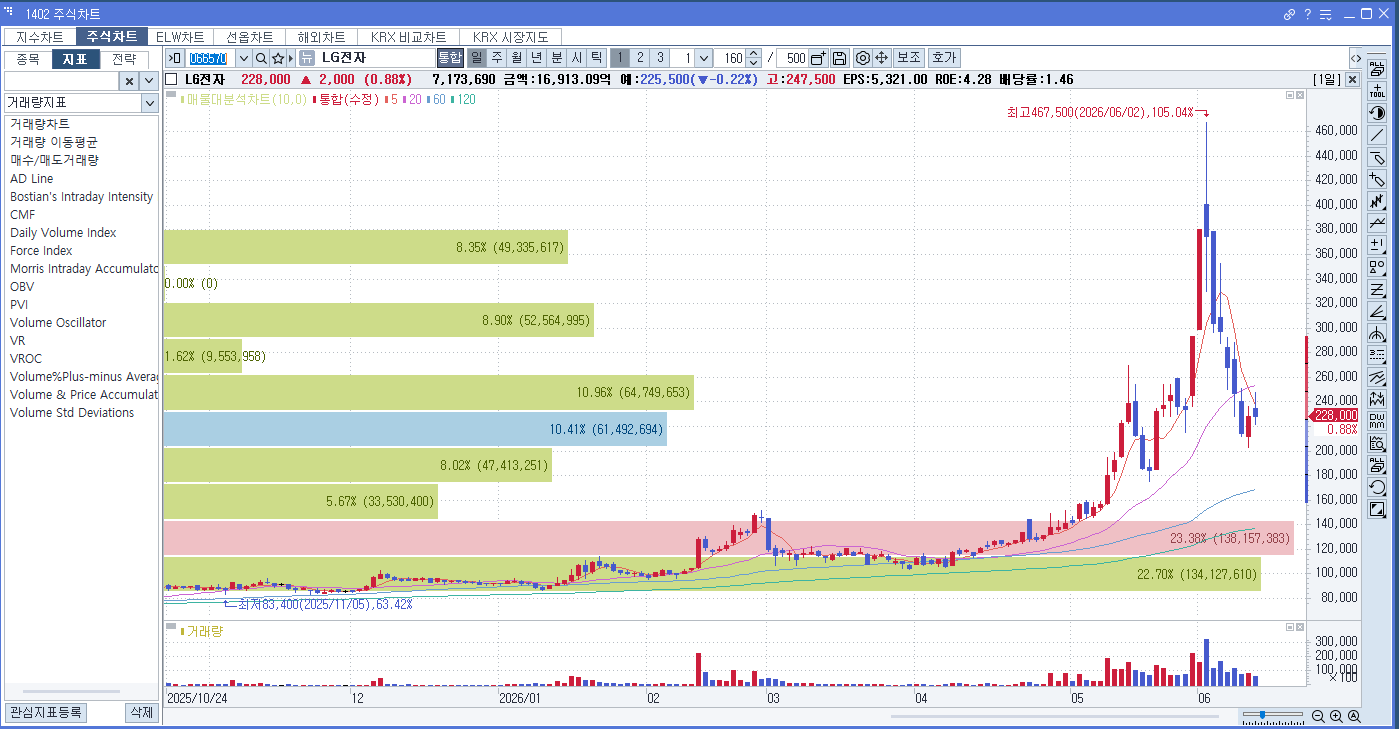Open the 거래량지표 category dropdown
This screenshot has width=1400, height=729.
click(x=149, y=103)
